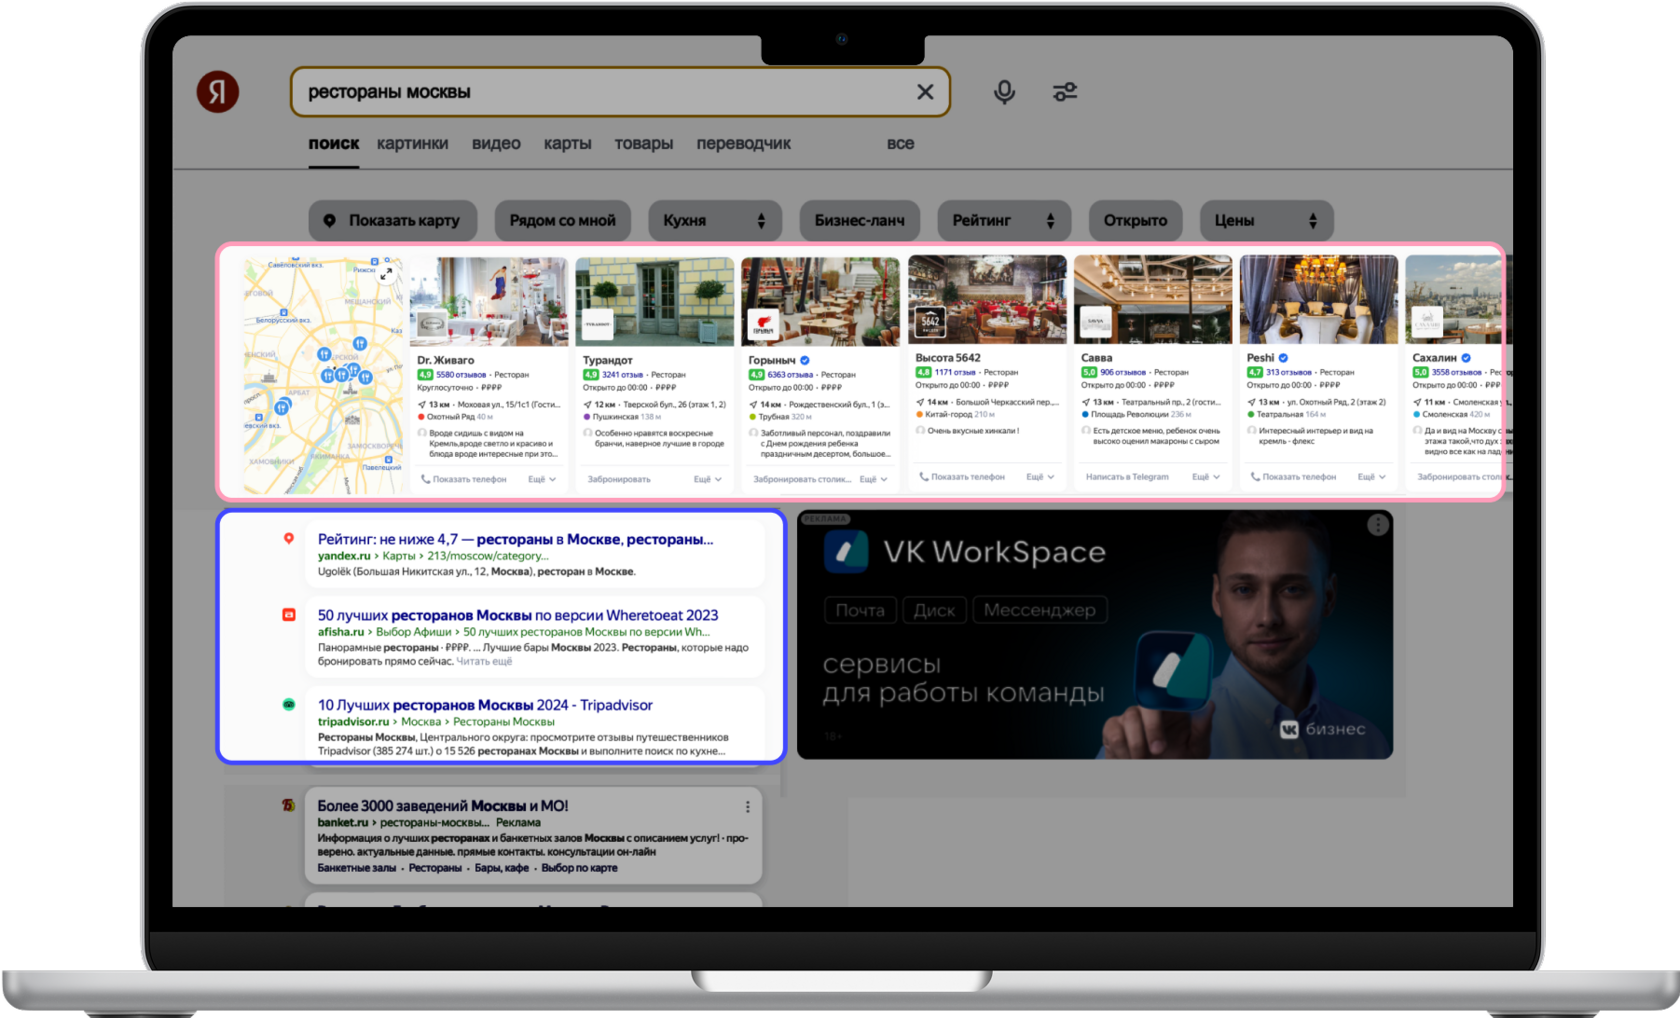Open the Банкетные залы sitelink
Screen dimensions: 1680x1018
point(357,868)
